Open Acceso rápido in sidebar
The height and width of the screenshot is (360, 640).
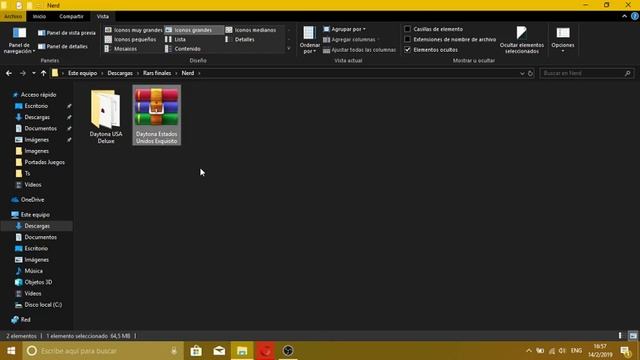click(34, 95)
